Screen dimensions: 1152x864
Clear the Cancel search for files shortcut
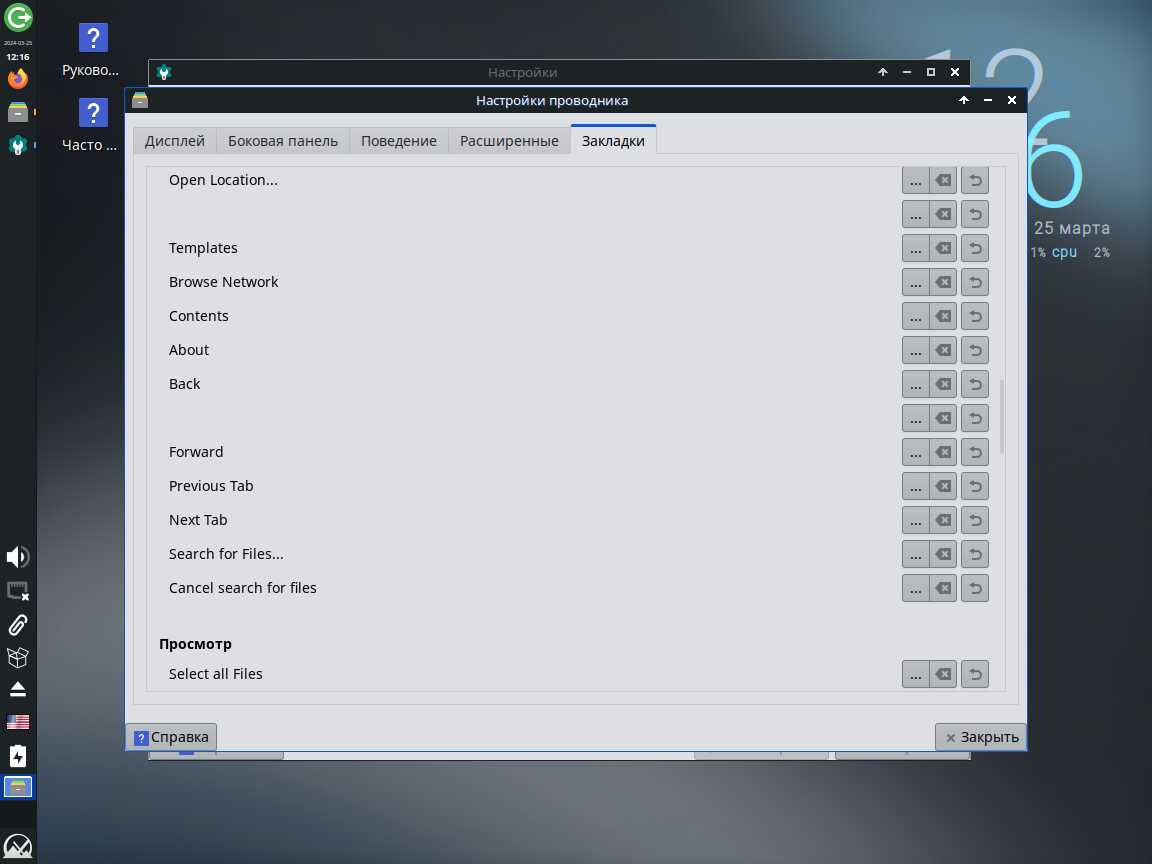click(943, 588)
